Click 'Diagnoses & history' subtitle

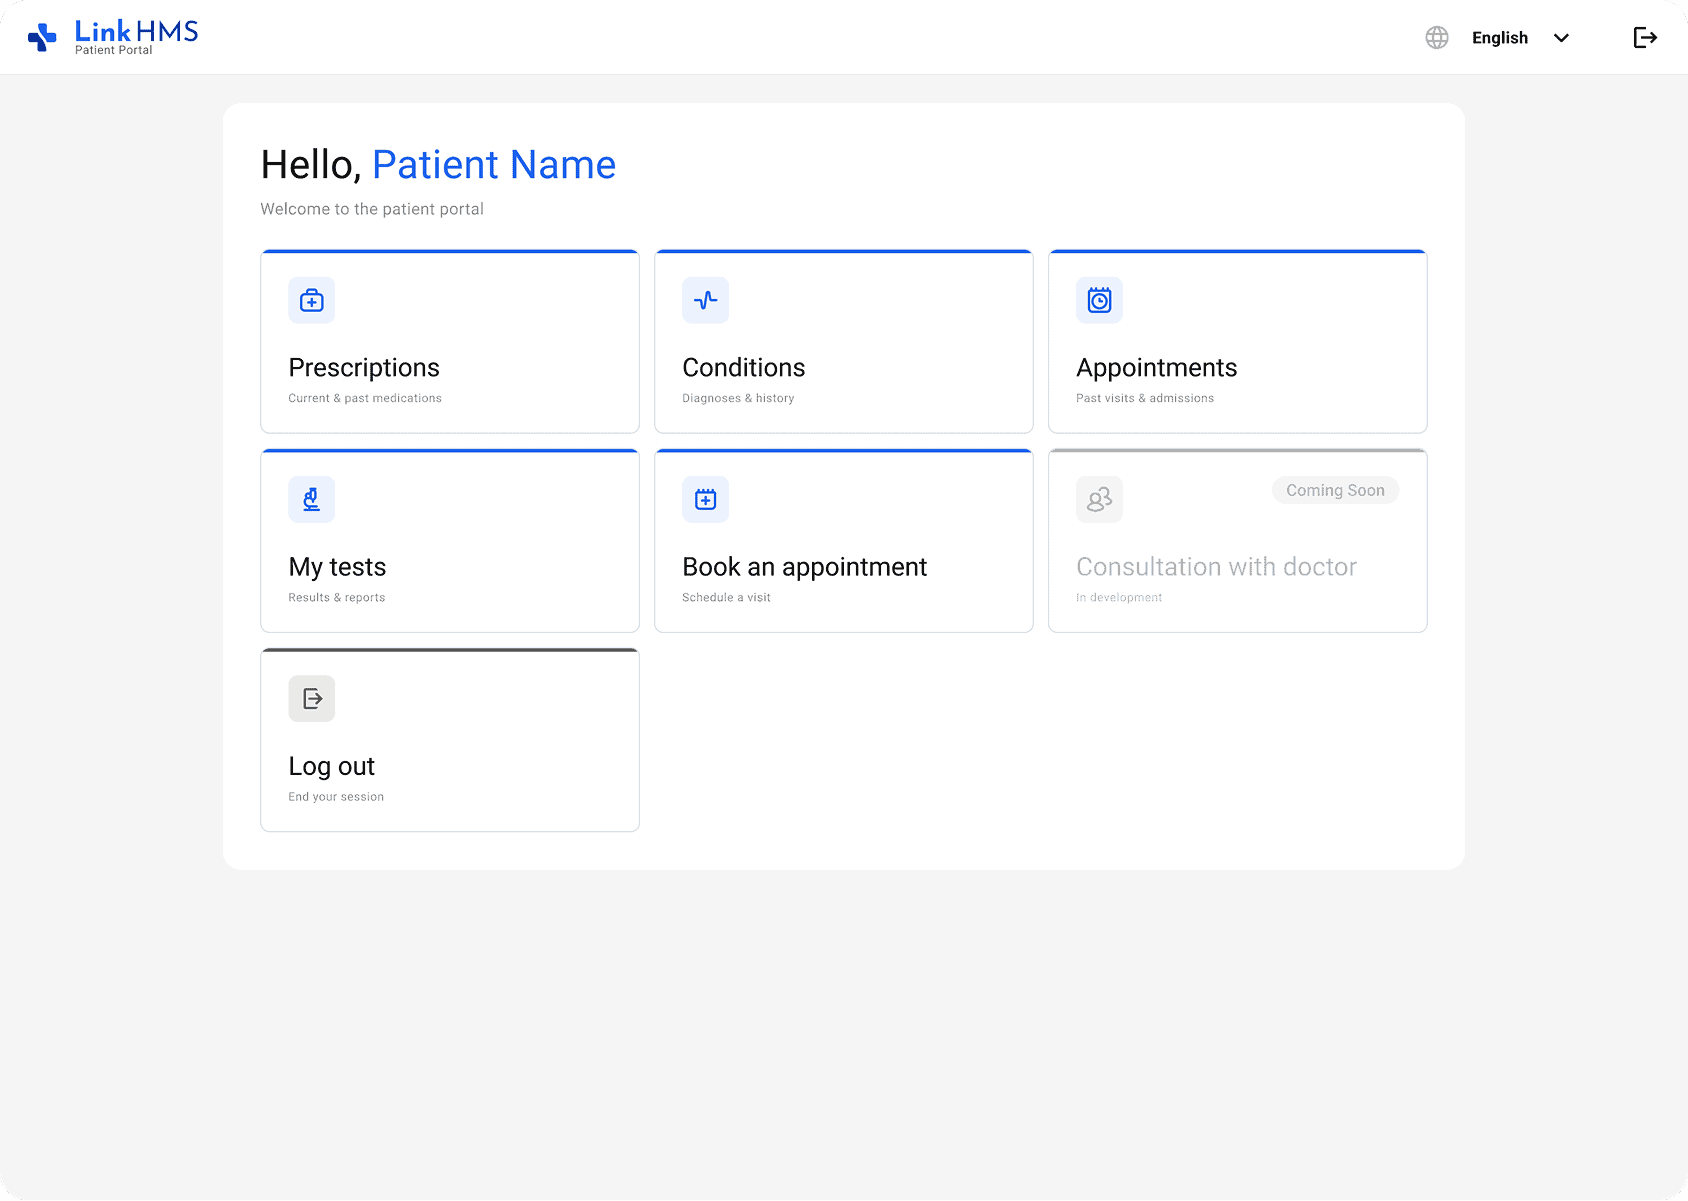(739, 398)
